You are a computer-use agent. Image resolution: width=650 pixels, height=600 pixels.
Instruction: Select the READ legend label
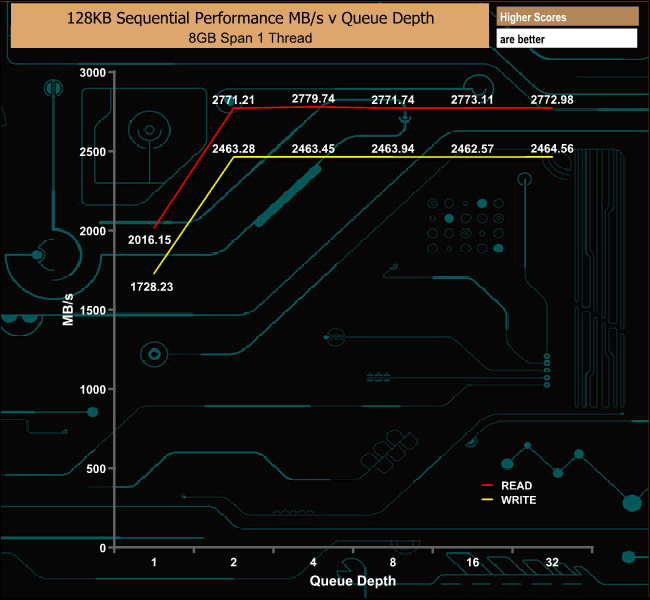516,486
